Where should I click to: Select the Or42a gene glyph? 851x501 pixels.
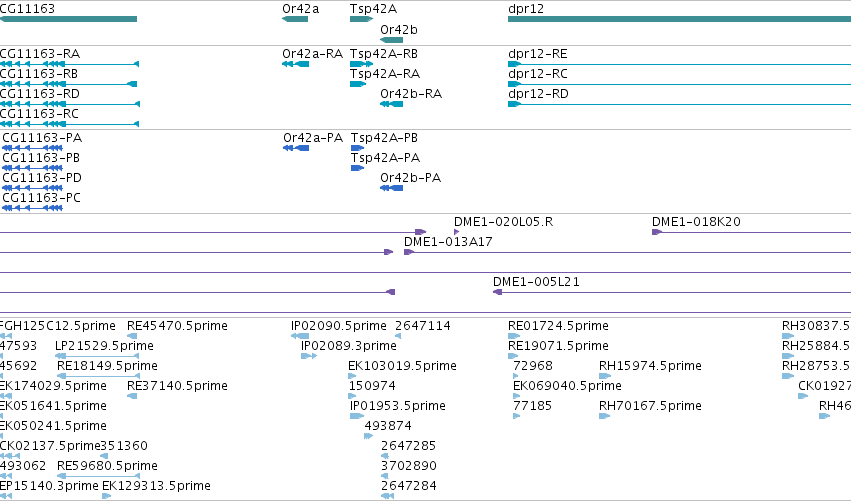tap(295, 19)
